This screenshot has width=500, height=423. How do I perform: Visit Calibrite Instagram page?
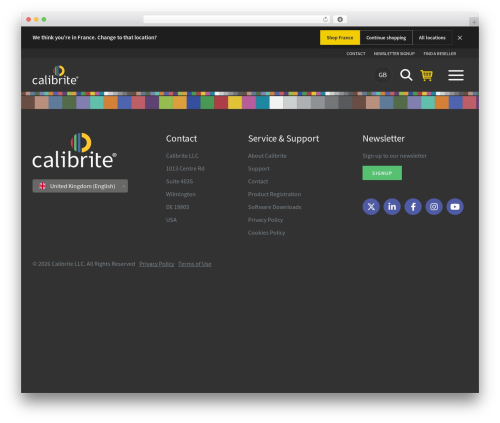pyautogui.click(x=434, y=207)
